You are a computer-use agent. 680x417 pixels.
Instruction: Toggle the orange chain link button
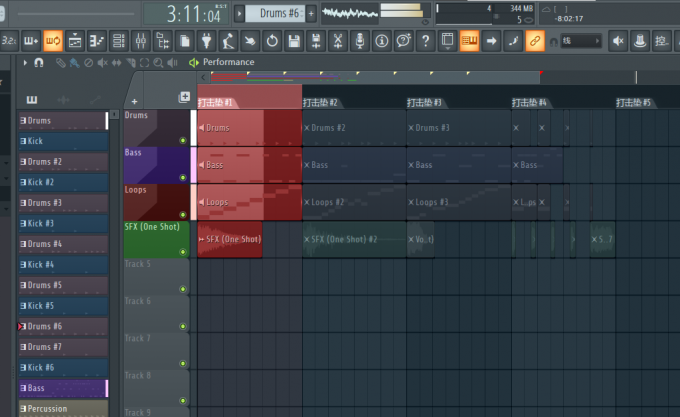[535, 41]
